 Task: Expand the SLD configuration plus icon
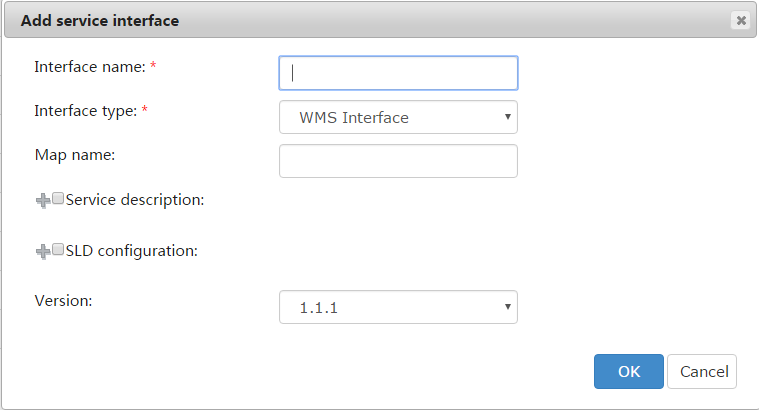(x=42, y=251)
